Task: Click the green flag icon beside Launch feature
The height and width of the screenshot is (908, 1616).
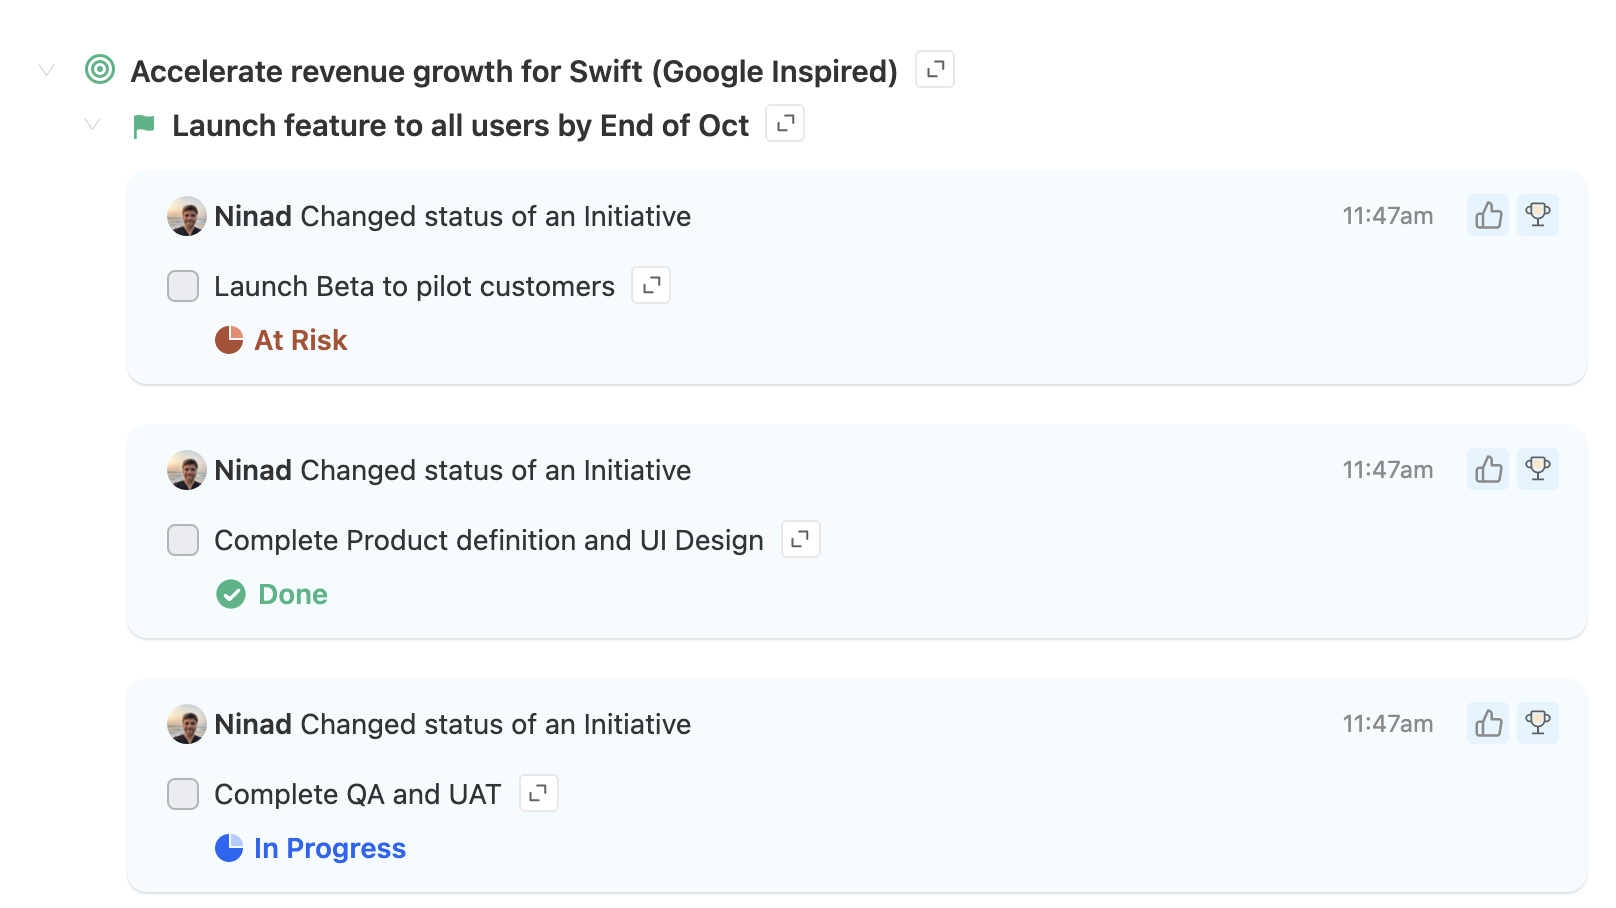Action: [144, 126]
